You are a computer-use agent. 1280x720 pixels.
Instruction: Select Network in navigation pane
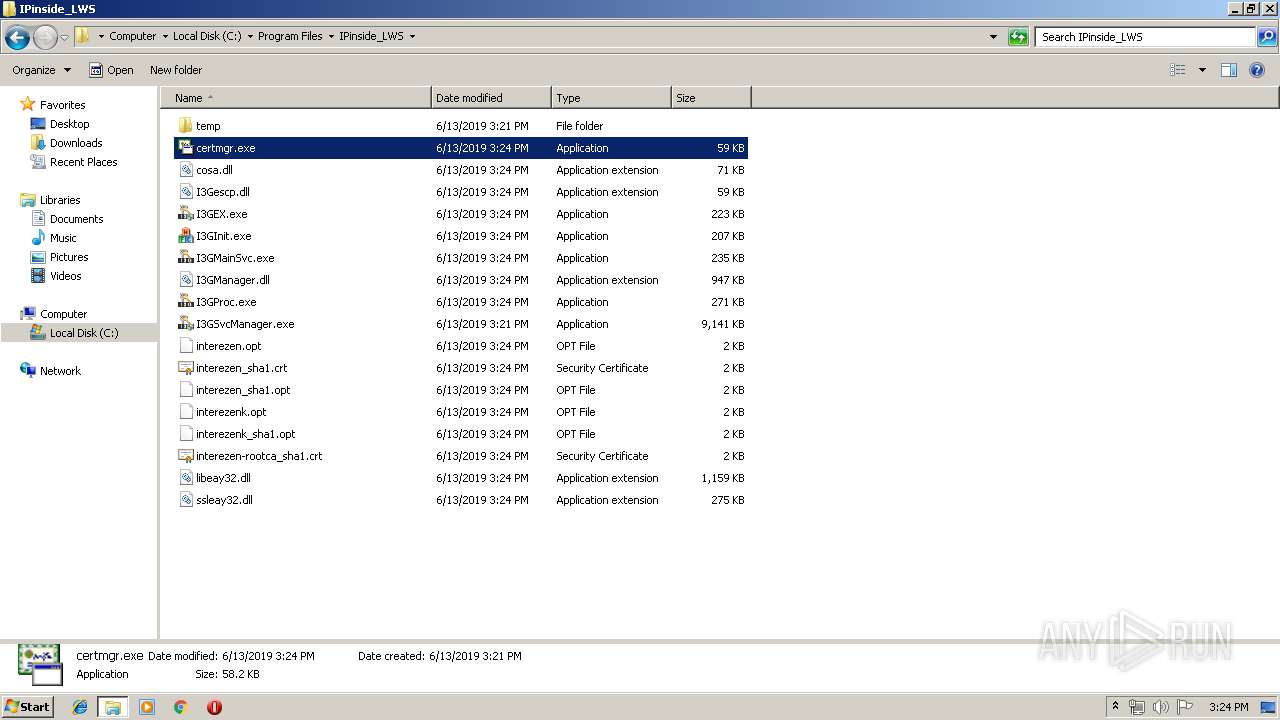click(x=60, y=371)
